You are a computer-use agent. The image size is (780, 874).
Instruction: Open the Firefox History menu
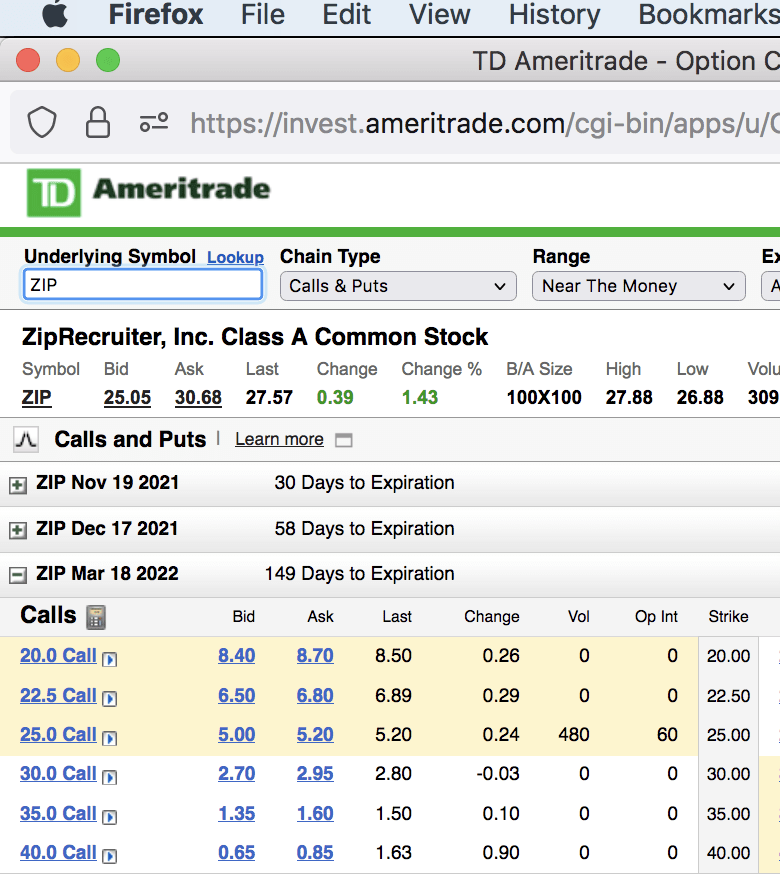pyautogui.click(x=554, y=15)
